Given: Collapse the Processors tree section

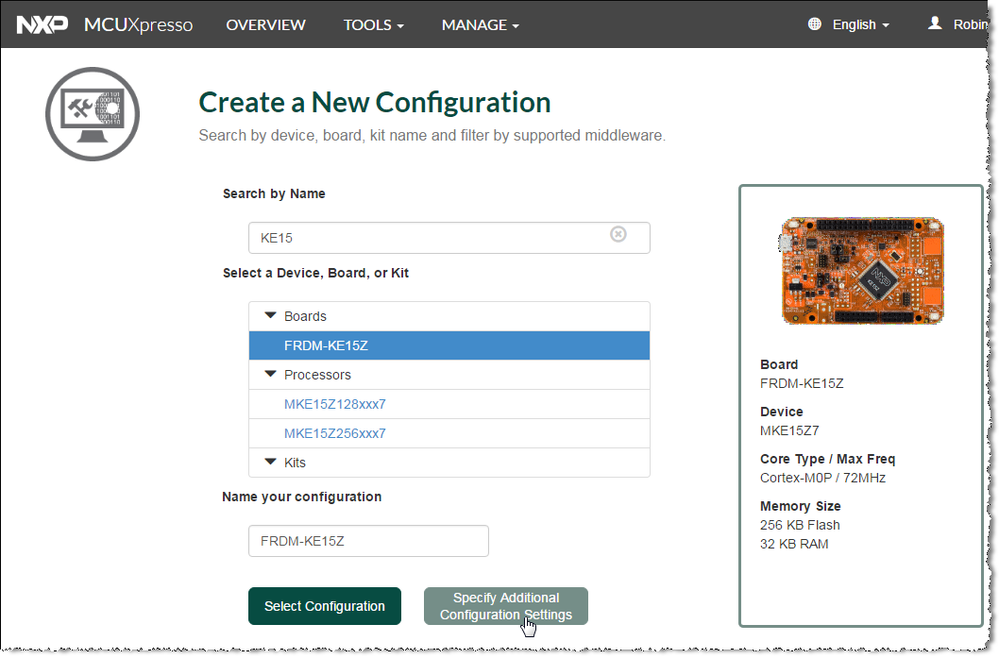Looking at the screenshot, I should [x=270, y=375].
